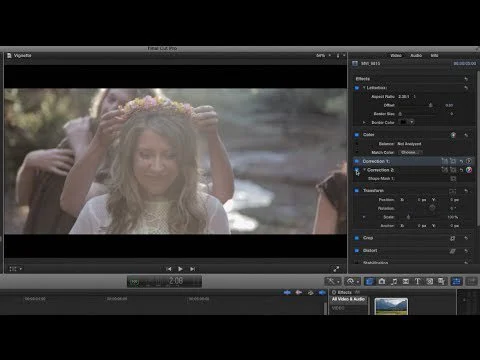
Task: Reset the Color section
Action: pyautogui.click(x=466, y=135)
